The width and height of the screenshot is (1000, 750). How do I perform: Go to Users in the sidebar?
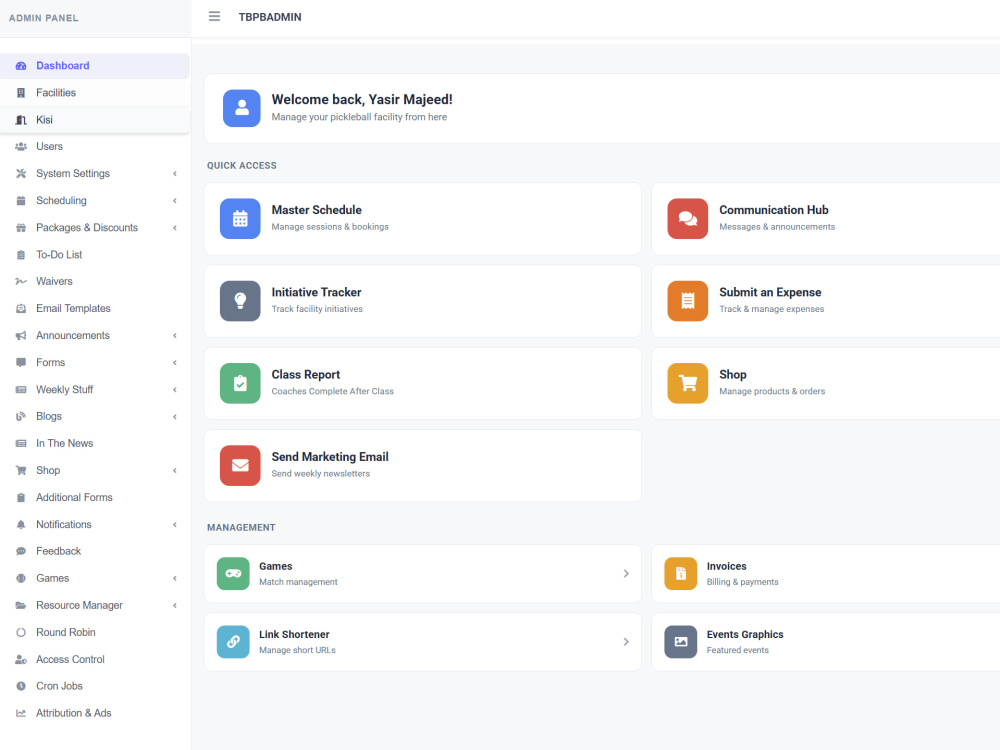(94, 147)
